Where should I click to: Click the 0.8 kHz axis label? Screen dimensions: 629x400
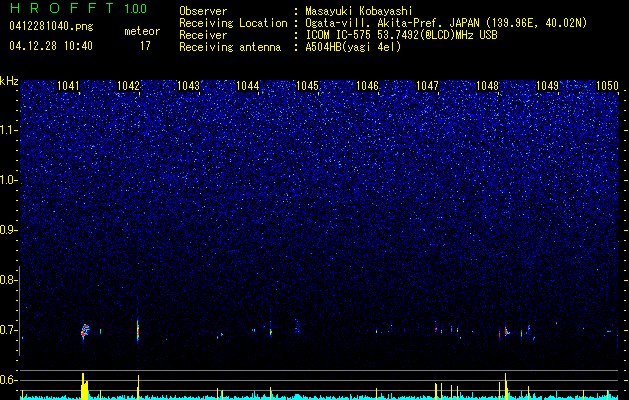pos(8,280)
